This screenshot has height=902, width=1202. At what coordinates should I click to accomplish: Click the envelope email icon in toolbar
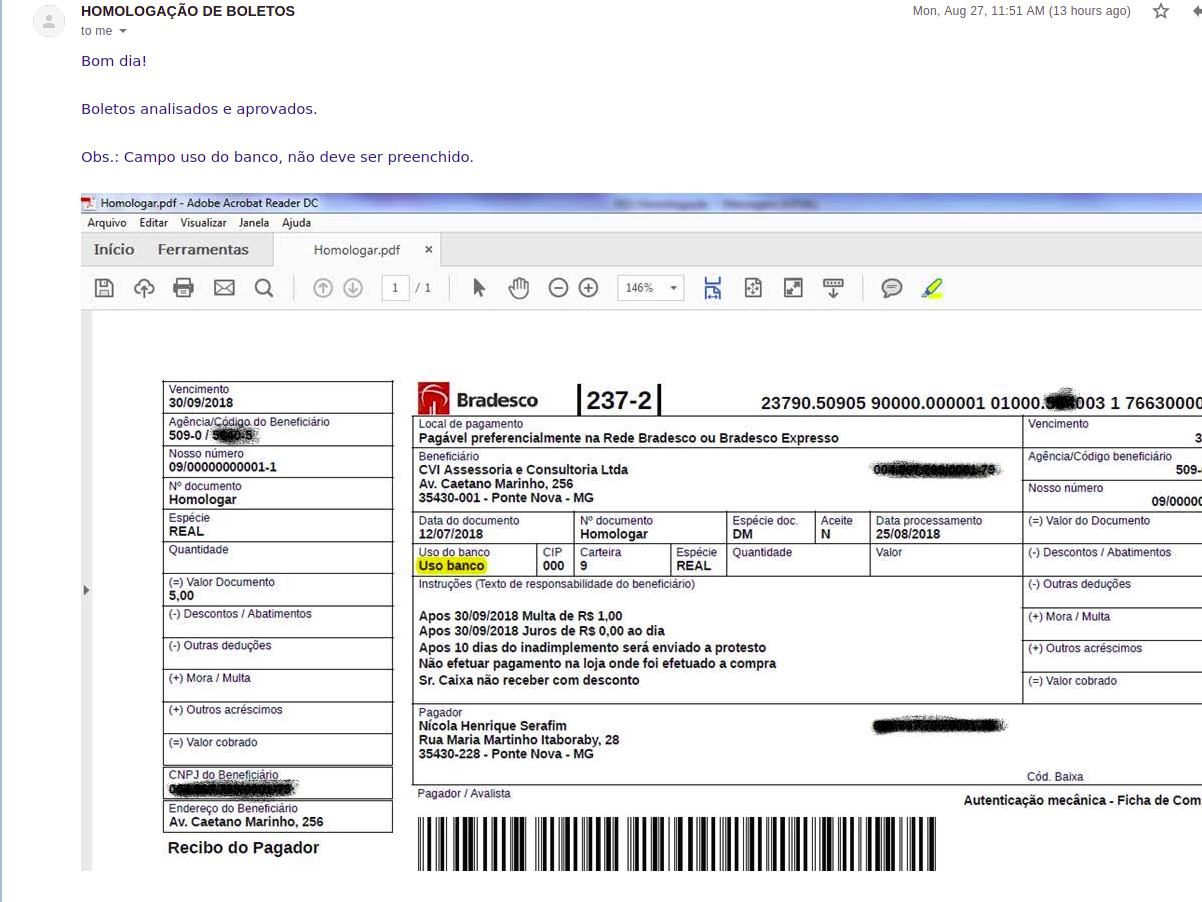coord(224,288)
